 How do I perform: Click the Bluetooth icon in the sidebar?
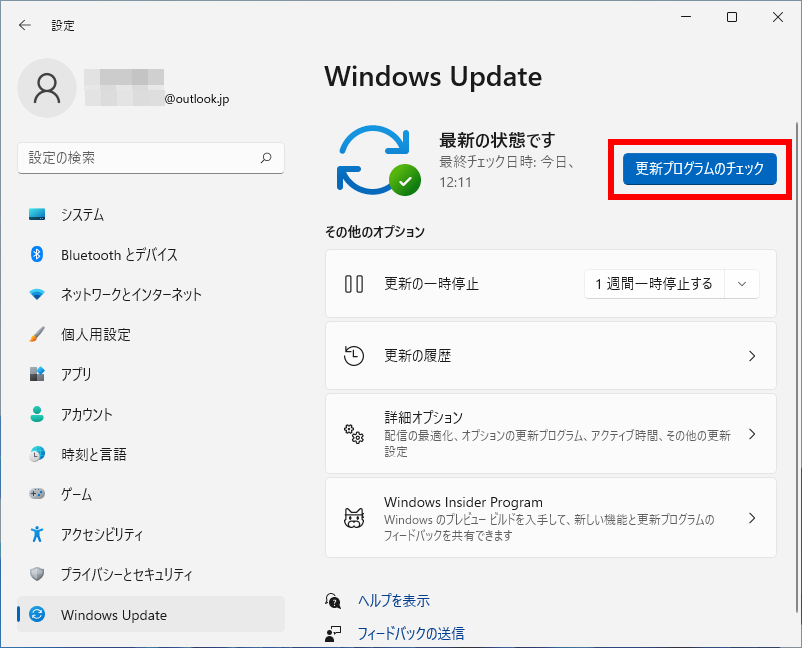(37, 254)
